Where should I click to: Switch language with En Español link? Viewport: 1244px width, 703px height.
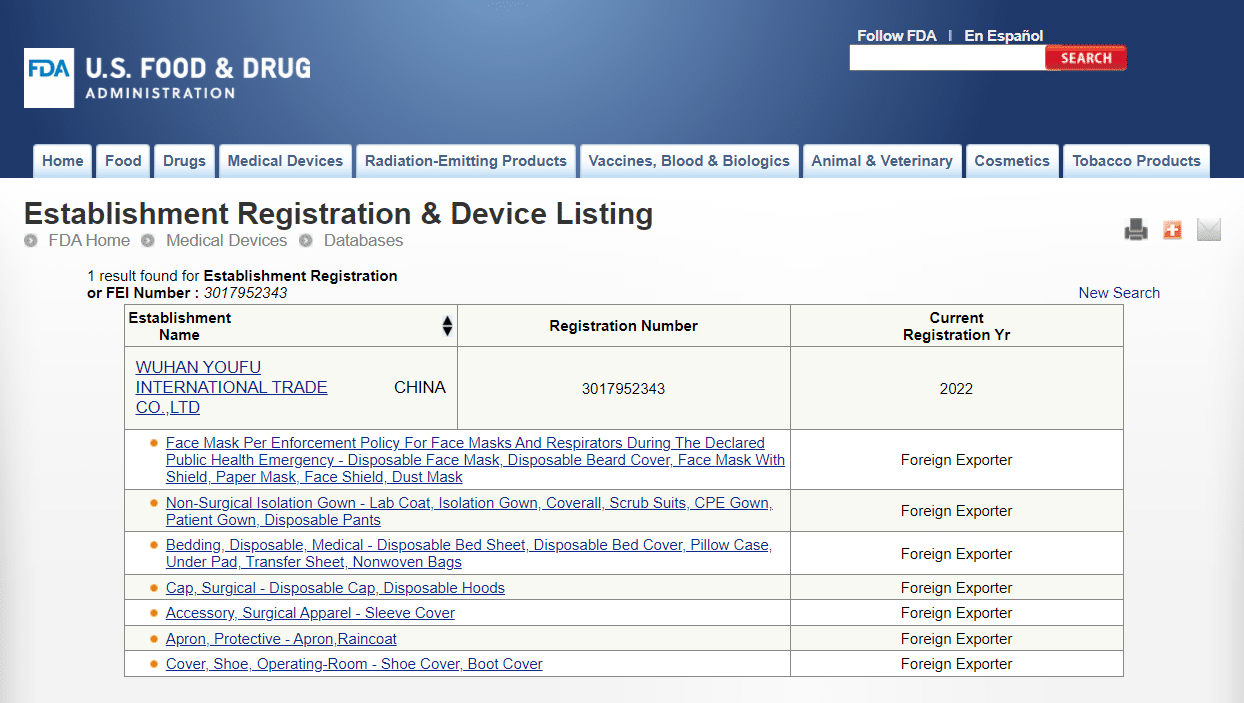tap(1003, 36)
